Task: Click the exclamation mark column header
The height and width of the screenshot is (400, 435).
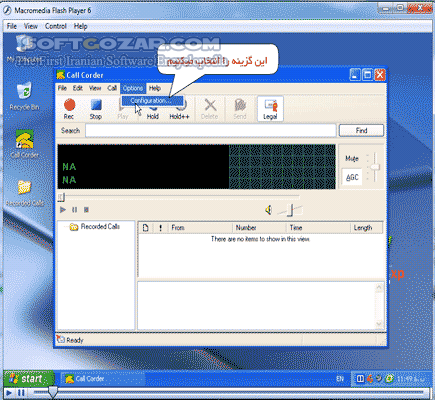Action: tap(160, 228)
